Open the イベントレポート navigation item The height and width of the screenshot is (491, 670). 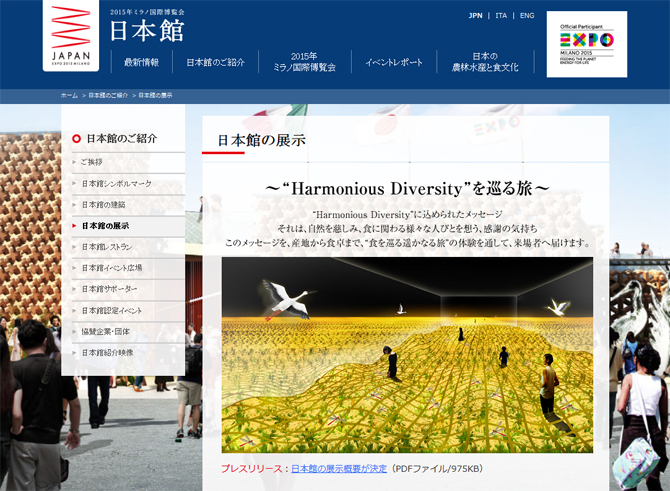click(394, 62)
